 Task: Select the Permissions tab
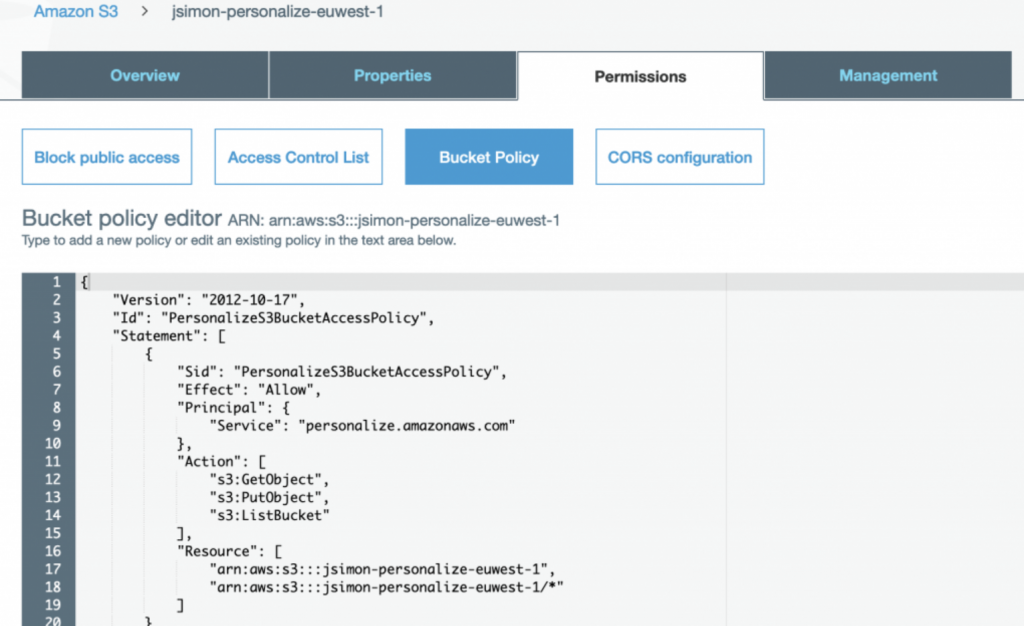tap(640, 76)
